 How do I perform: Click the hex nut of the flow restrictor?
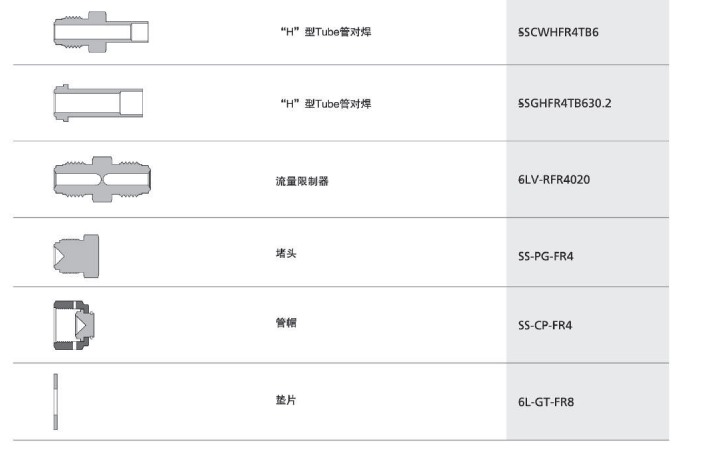102,179
